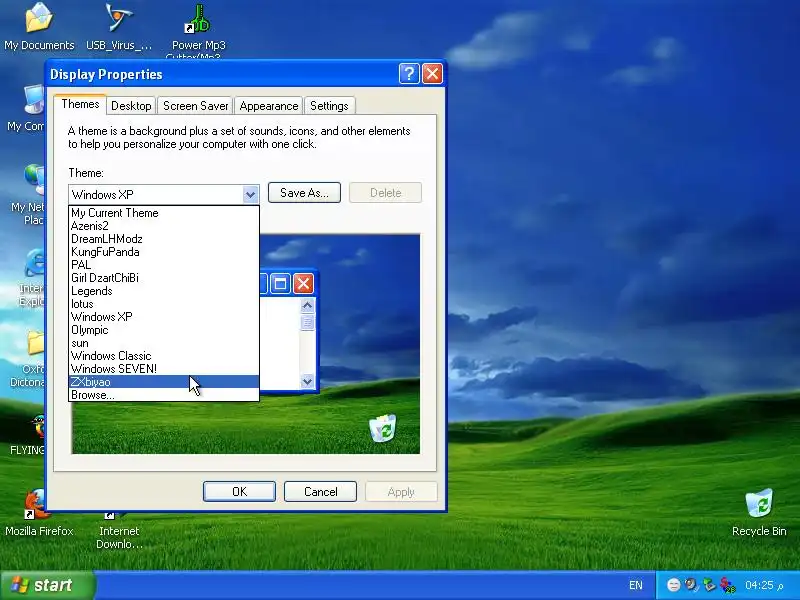Click the preview window's close button

[x=304, y=284]
